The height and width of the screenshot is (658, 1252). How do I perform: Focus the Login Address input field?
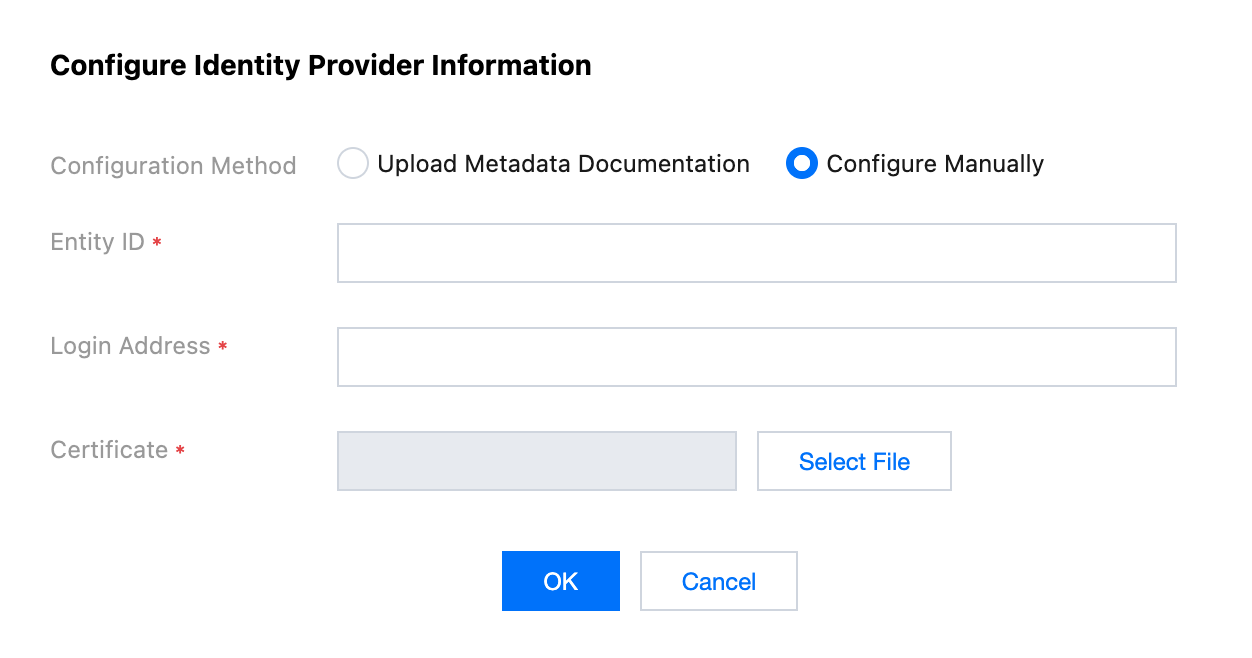pos(756,357)
